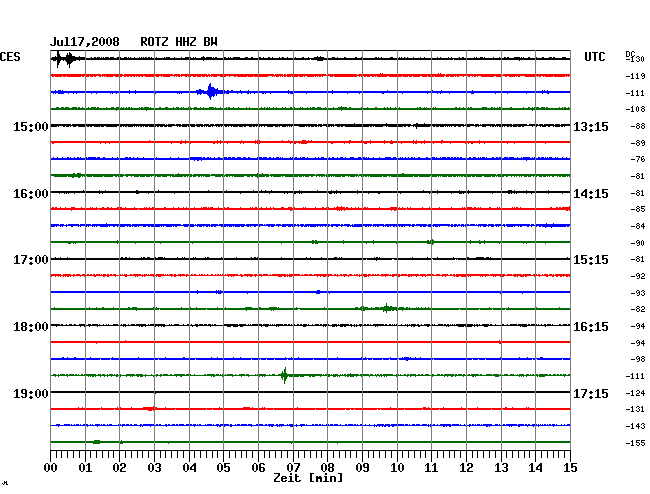Click the 15:00 local time label
This screenshot has height=494, width=650.
point(31,127)
